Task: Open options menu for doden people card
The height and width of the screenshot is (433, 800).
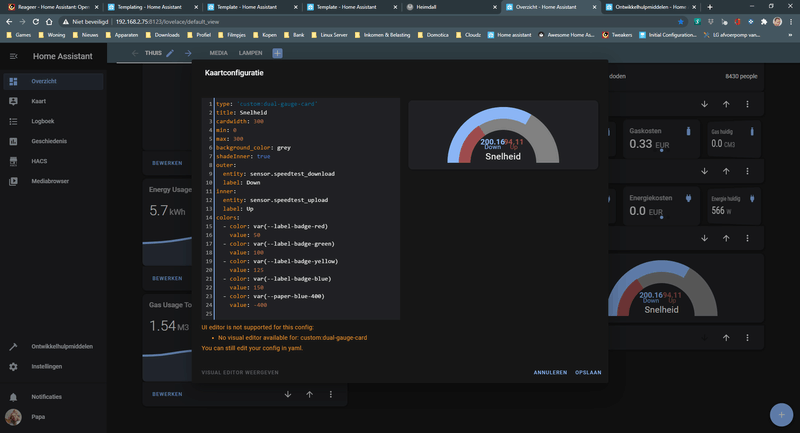Action: [747, 104]
